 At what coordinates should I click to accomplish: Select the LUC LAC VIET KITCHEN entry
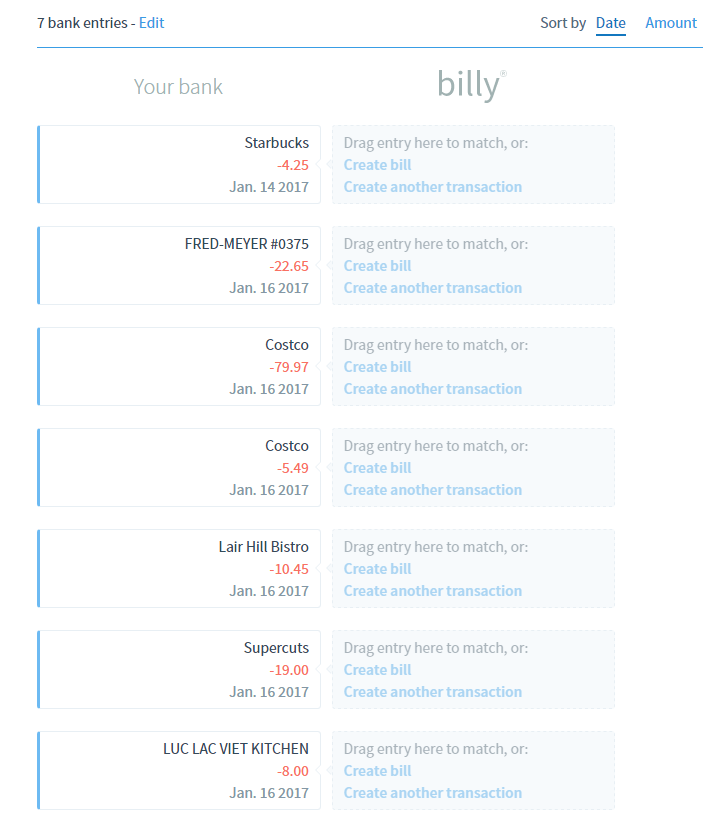[x=179, y=771]
